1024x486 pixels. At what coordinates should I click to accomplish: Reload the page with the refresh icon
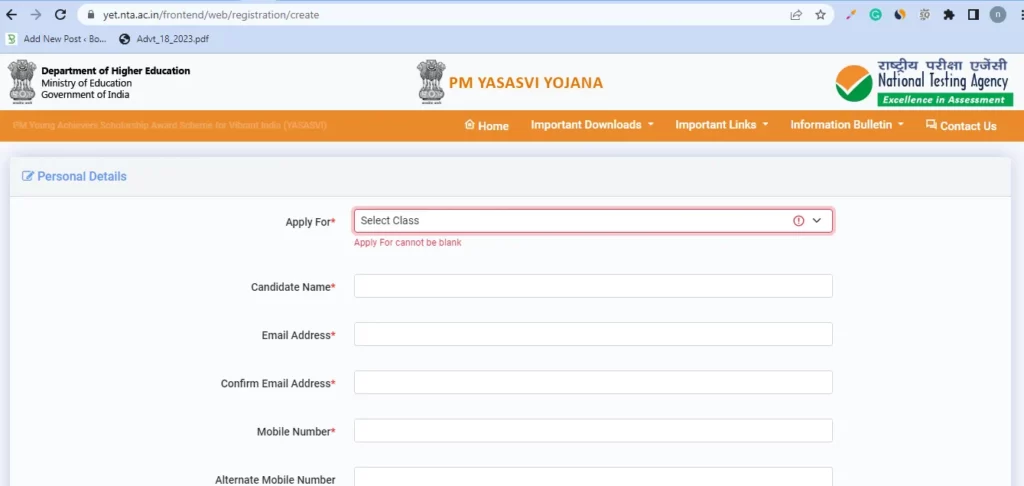tap(60, 14)
